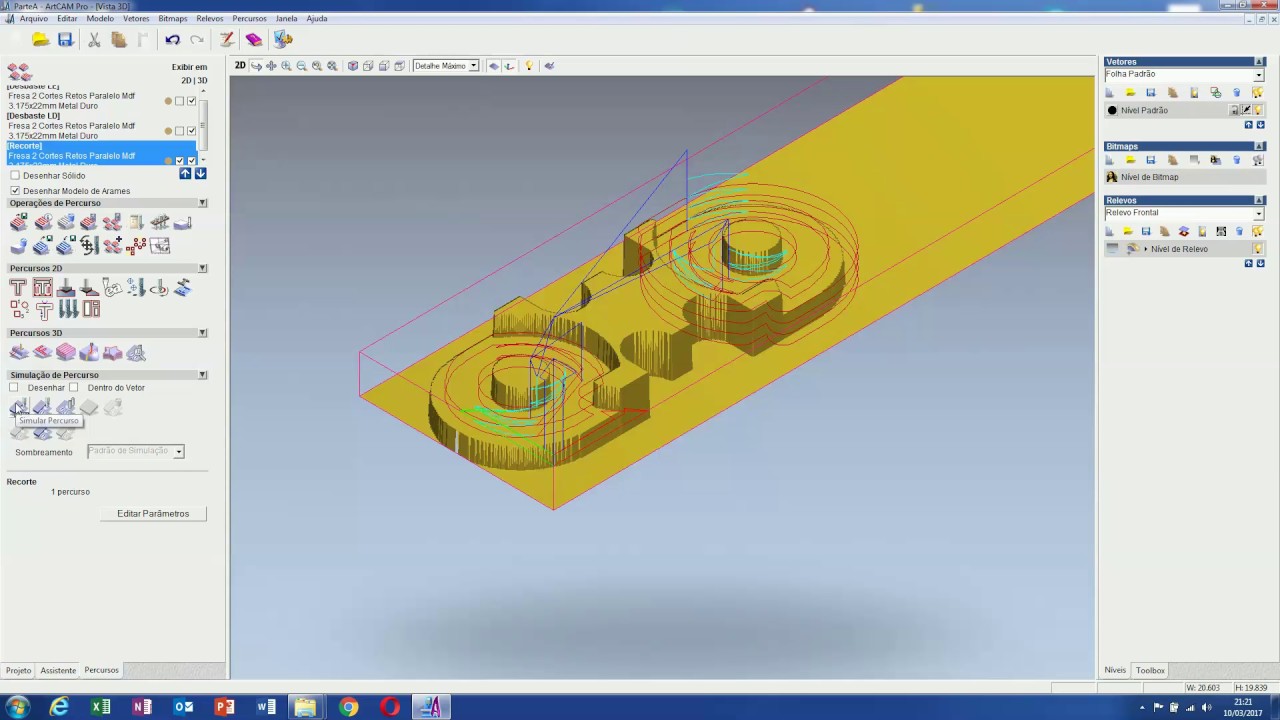
Task: Click the zoom in magnifier icon
Action: point(286,66)
